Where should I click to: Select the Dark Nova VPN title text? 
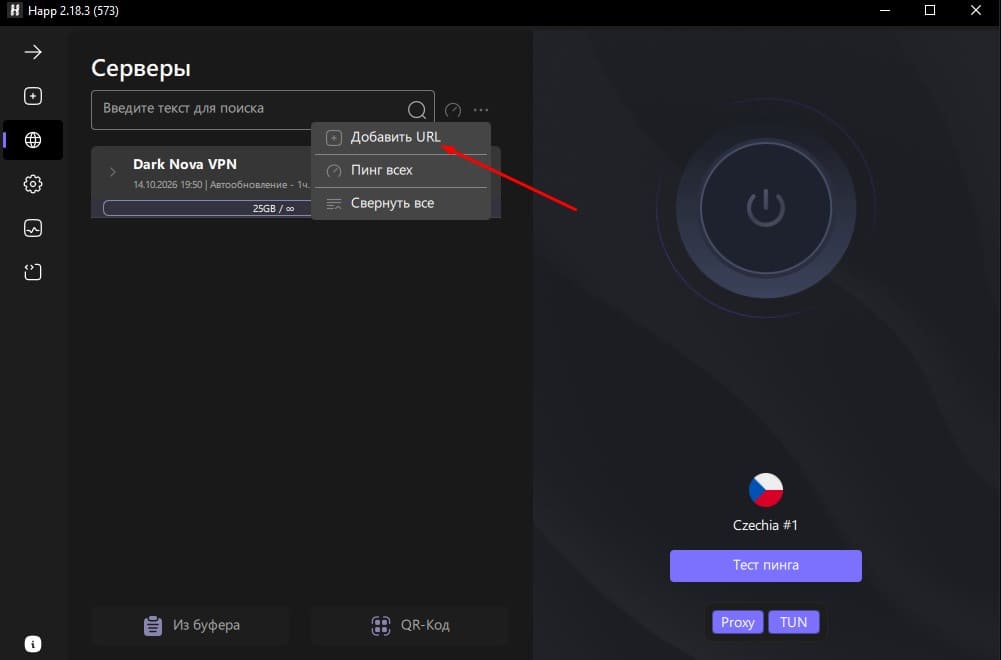(185, 164)
